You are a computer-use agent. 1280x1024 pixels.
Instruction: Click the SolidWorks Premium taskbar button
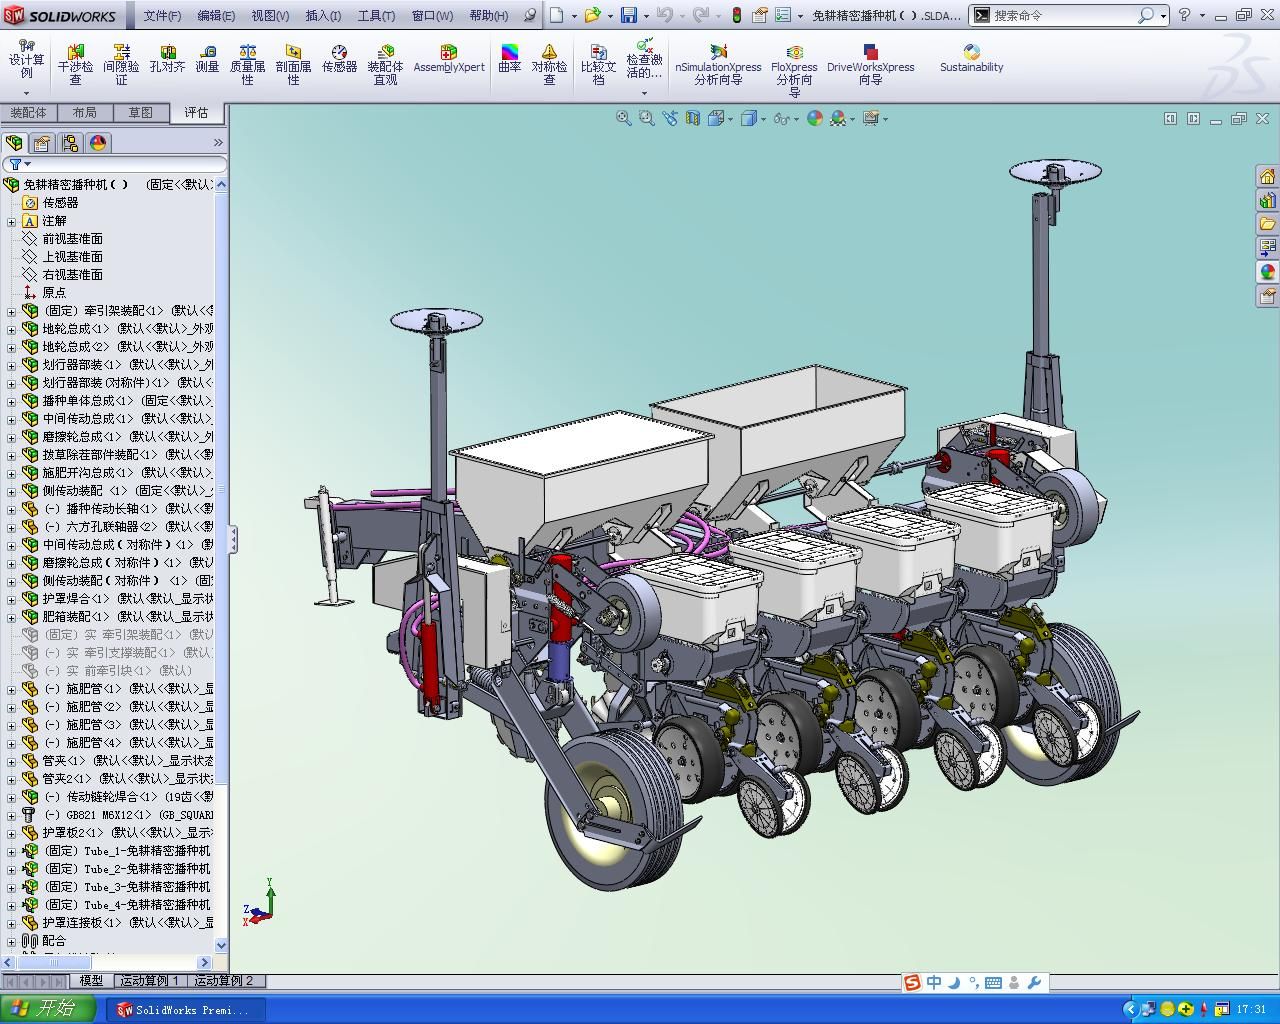[185, 1010]
